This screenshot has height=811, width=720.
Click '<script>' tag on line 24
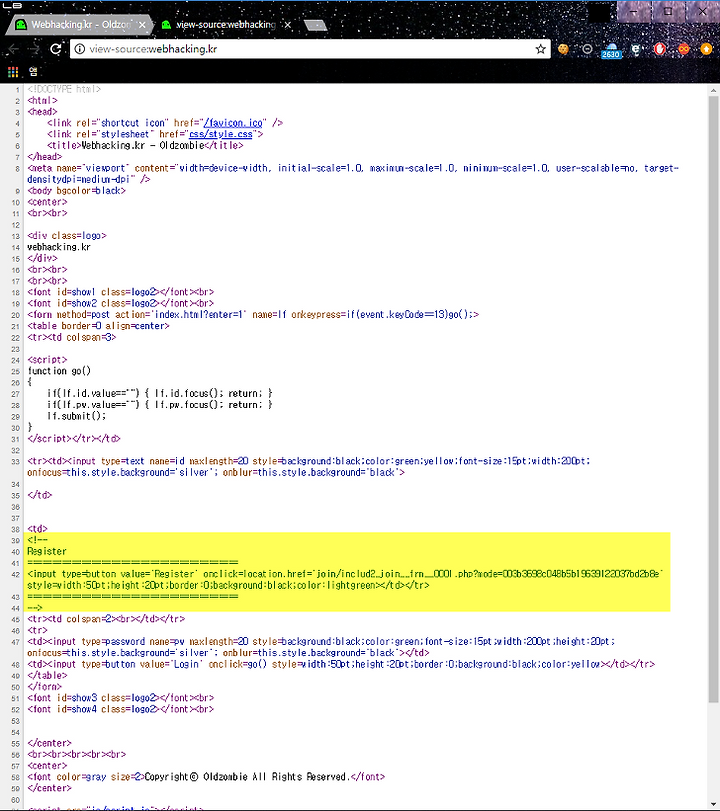point(47,359)
